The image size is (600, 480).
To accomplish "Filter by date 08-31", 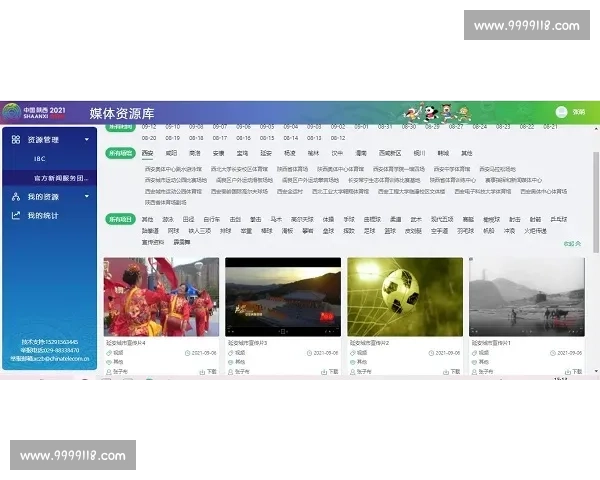I will point(385,127).
